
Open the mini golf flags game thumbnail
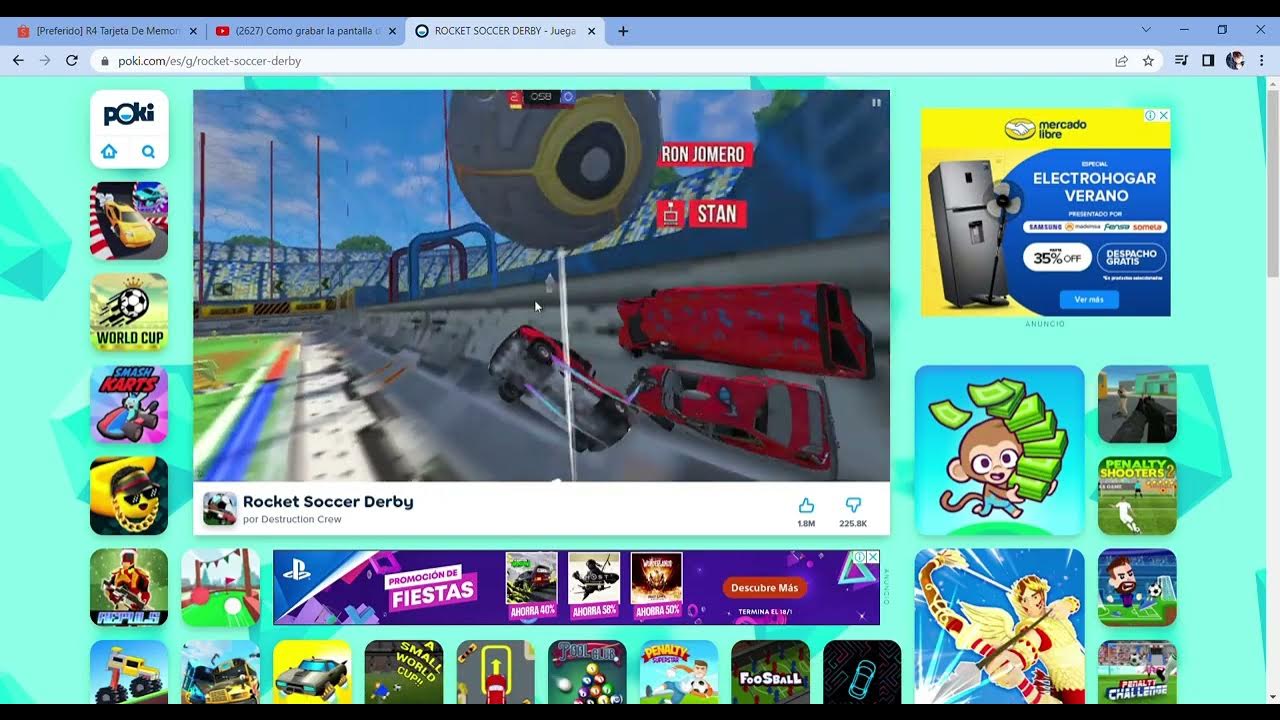[x=220, y=588]
